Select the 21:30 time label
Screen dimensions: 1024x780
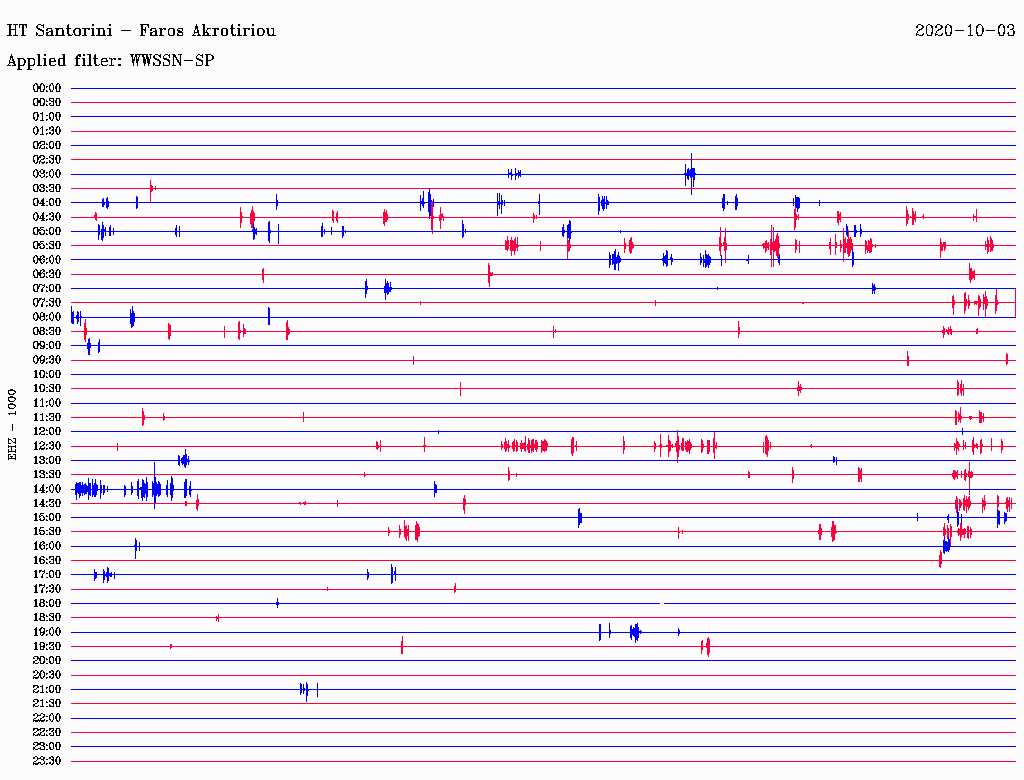coord(46,704)
